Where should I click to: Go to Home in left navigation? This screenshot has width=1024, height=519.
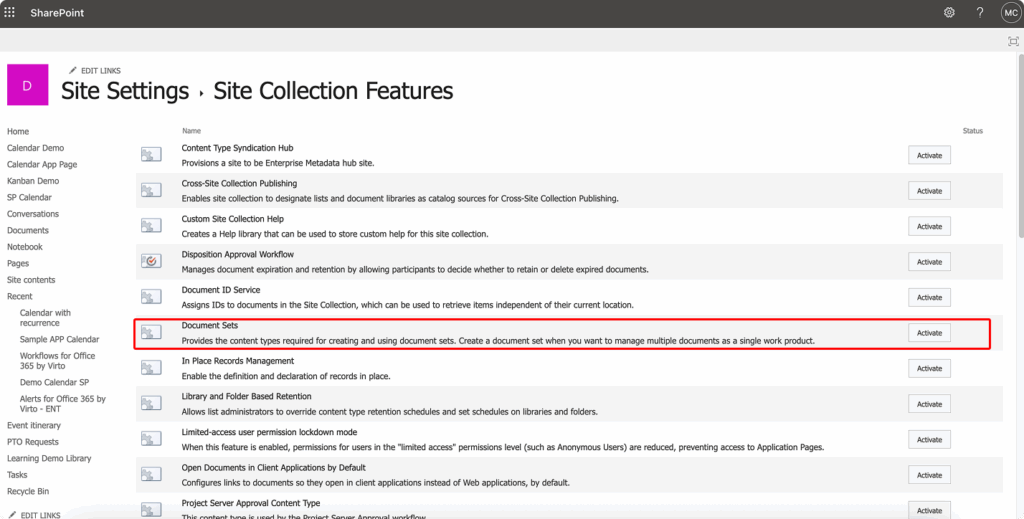pos(18,131)
